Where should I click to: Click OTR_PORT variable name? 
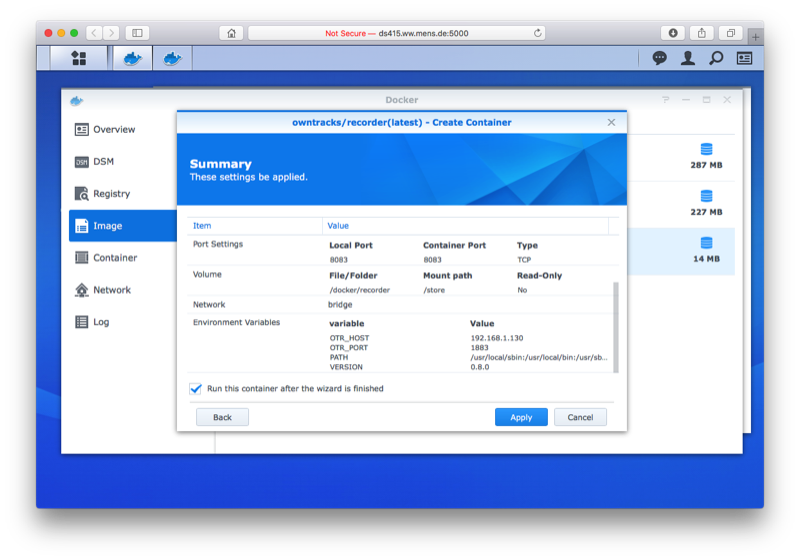click(348, 348)
